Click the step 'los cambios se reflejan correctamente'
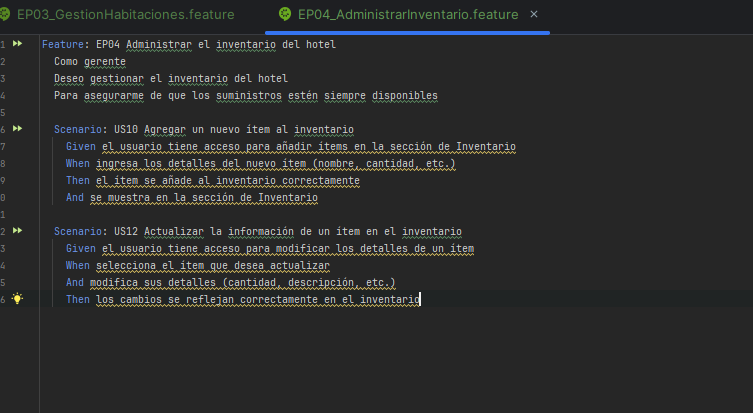 pyautogui.click(x=206, y=300)
